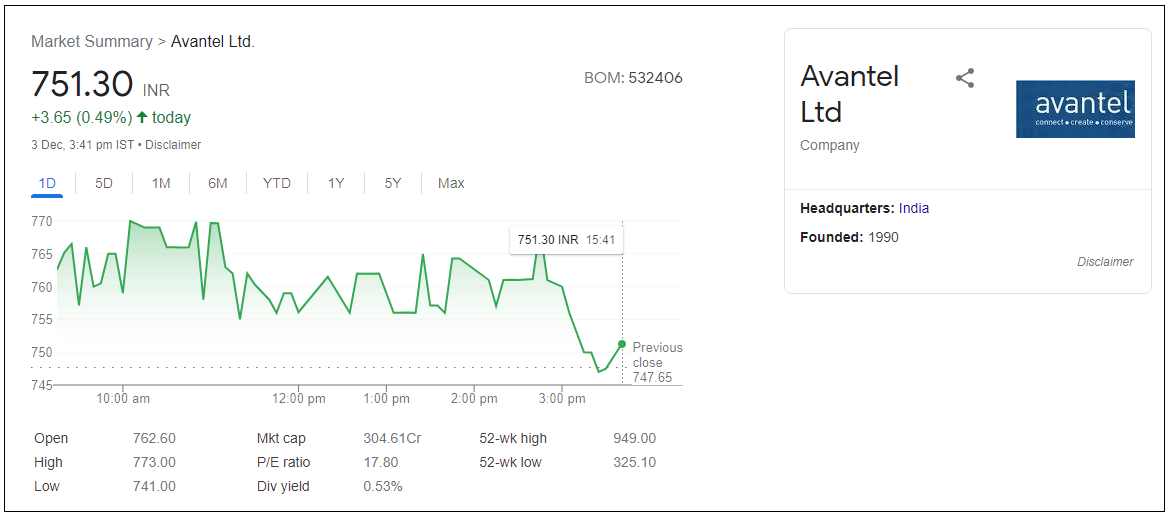Screen dimensions: 1169x517
Task: Go to Market Summary breadcrumb
Action: [92, 42]
